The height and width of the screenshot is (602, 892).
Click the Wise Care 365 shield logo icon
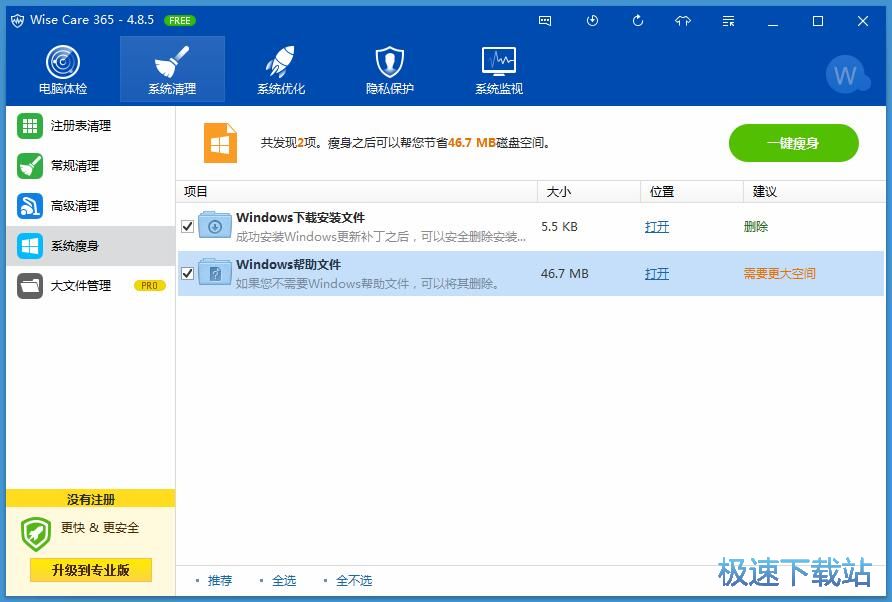18,20
